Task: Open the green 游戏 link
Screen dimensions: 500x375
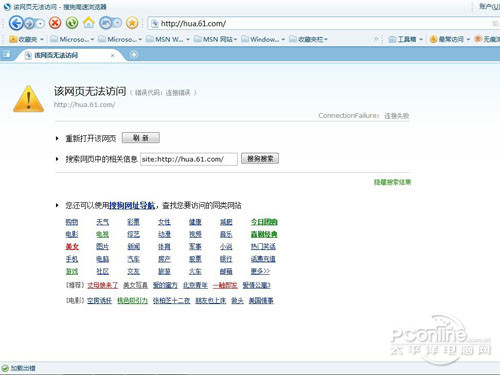Action: [72, 271]
